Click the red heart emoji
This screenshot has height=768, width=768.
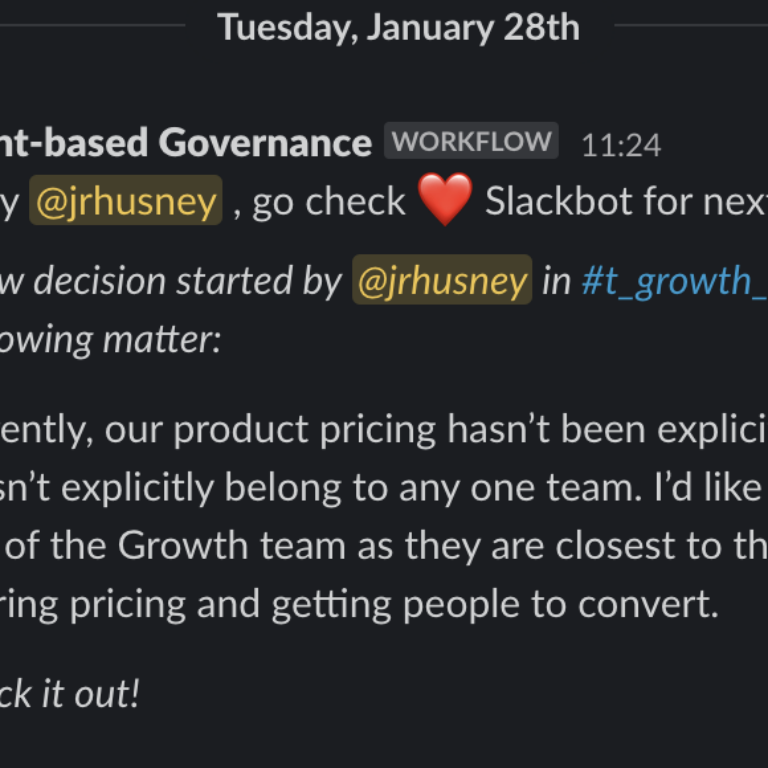[x=445, y=201]
